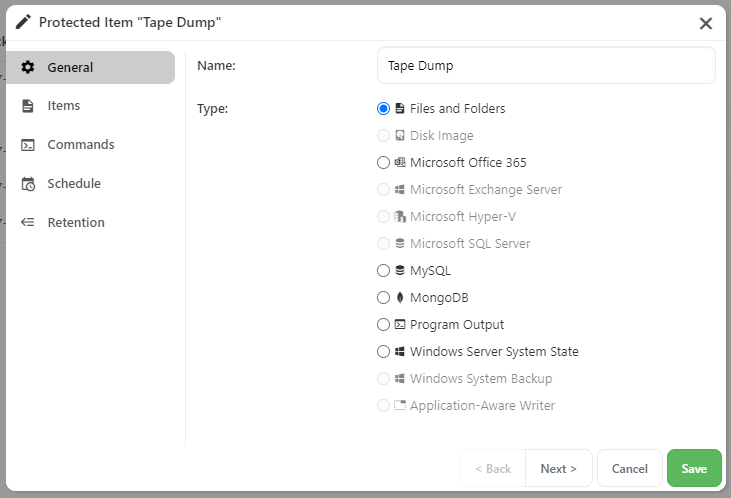Screen dimensions: 731x498
Task: Click the MongoDB leaf icon
Action: tap(400, 297)
